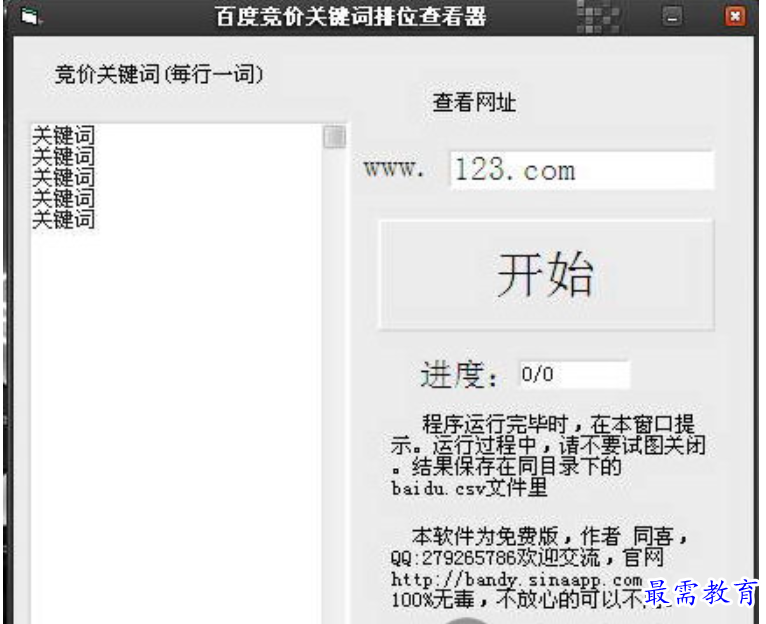Click the www. prefix label
Viewport: 766px width, 624px height.
(x=394, y=169)
